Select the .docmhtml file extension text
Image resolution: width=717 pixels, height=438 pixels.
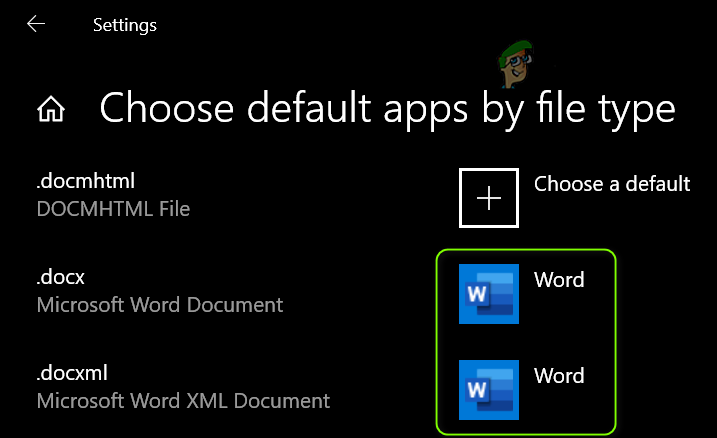coord(86,181)
